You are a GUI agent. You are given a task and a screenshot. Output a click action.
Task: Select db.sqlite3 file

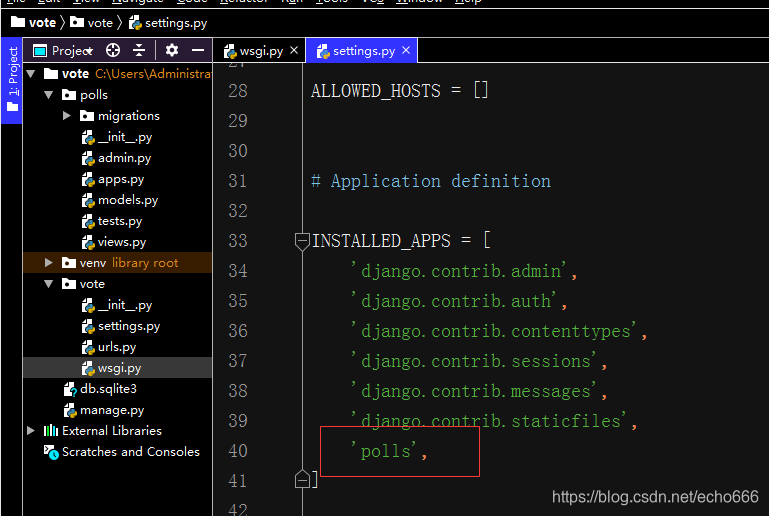click(108, 389)
